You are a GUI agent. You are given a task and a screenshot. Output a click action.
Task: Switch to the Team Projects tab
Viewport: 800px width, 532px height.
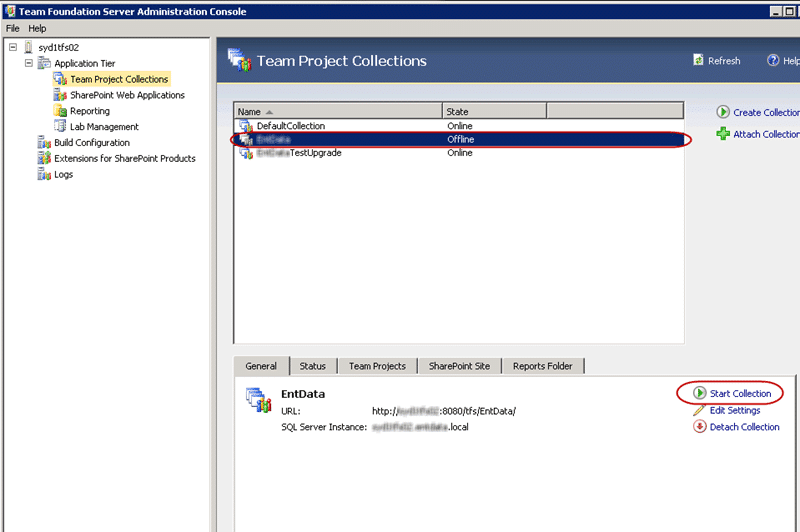point(378,366)
